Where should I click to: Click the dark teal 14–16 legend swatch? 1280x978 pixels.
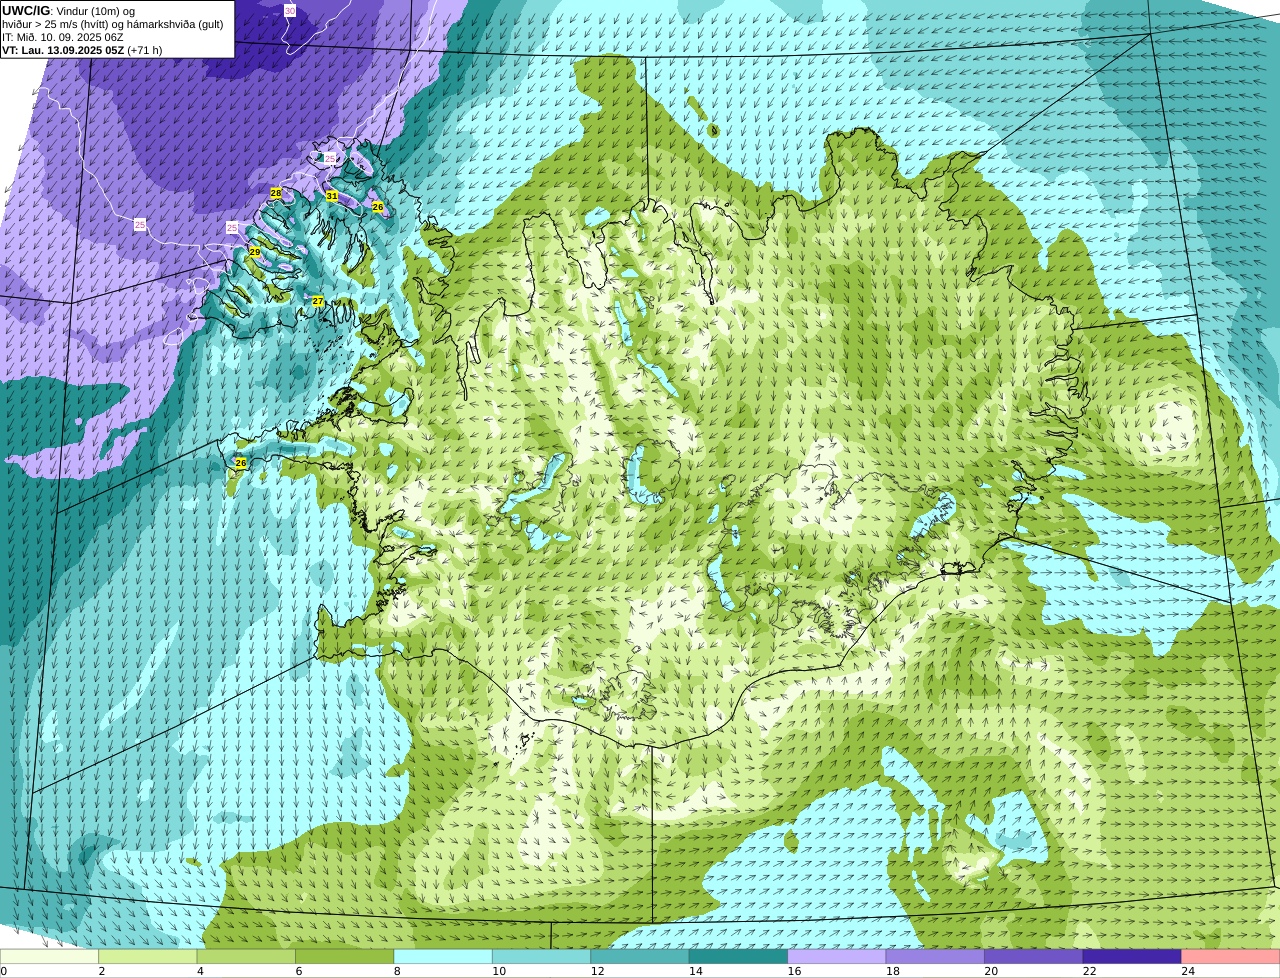[739, 956]
